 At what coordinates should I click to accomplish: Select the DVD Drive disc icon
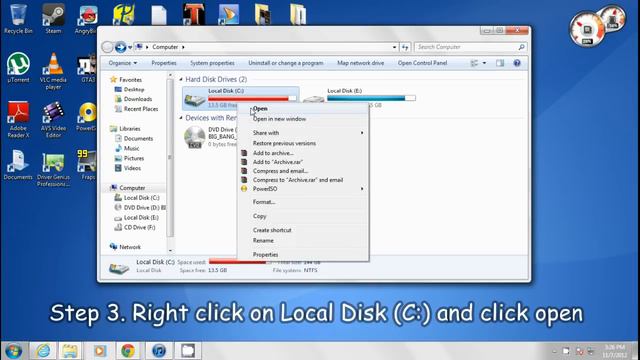pos(194,137)
